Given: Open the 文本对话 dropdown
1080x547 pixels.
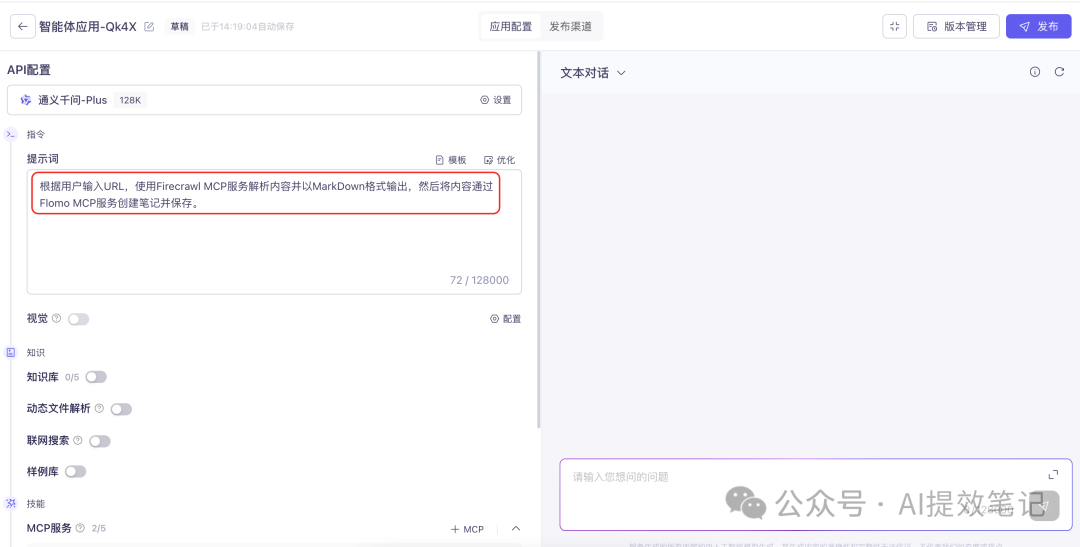Looking at the screenshot, I should pyautogui.click(x=593, y=72).
